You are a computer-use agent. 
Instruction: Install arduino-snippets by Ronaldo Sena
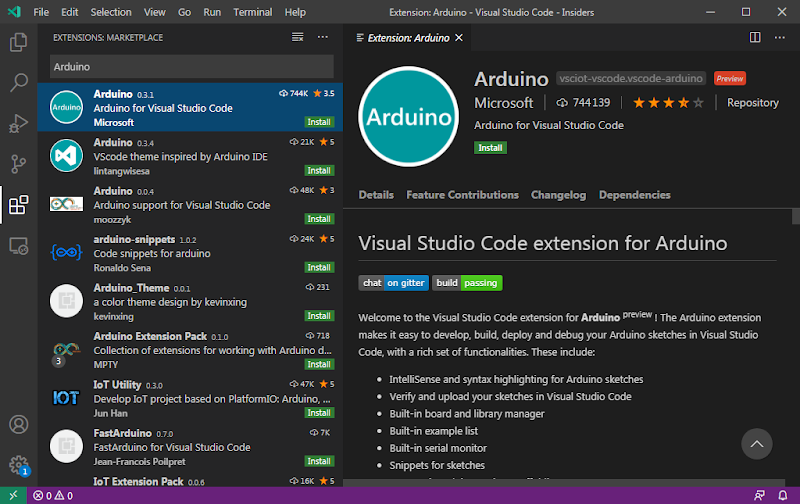319,267
